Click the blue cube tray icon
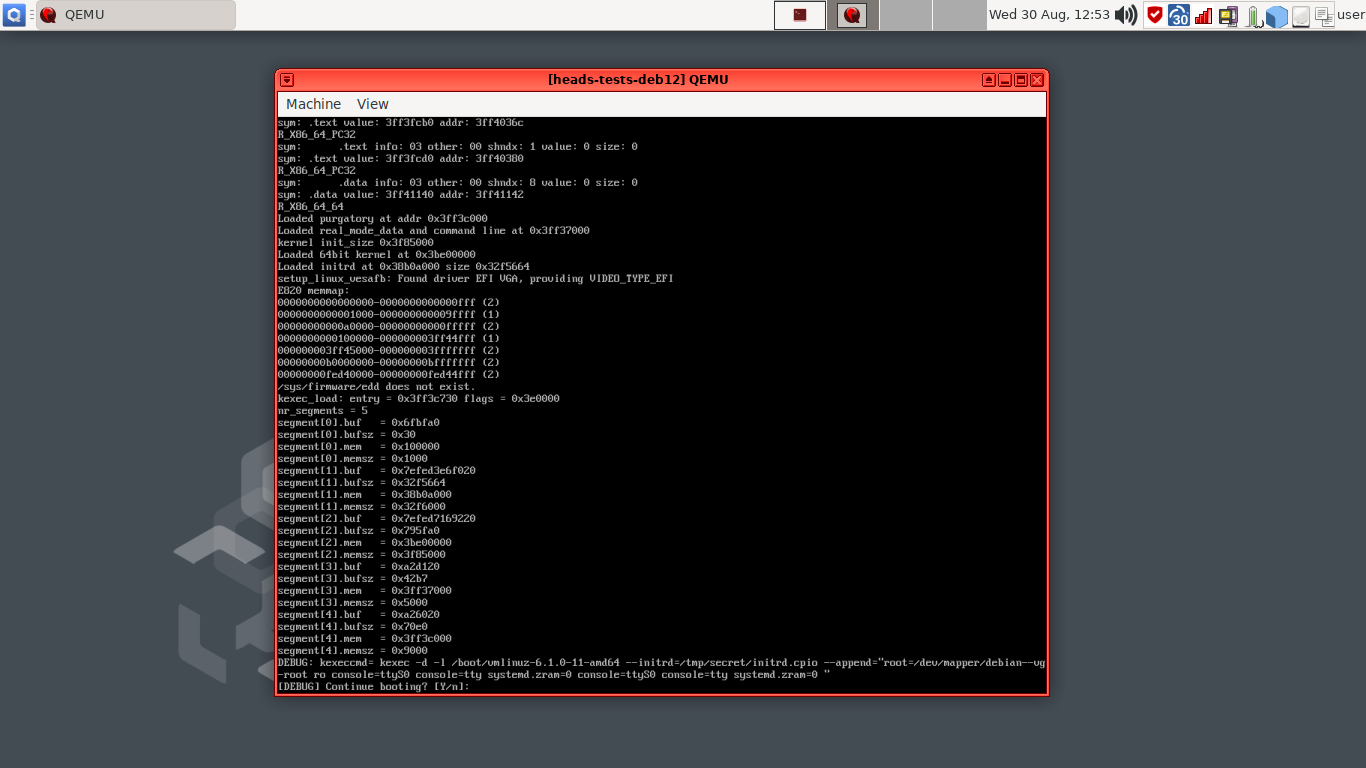1366x768 pixels. (1277, 15)
